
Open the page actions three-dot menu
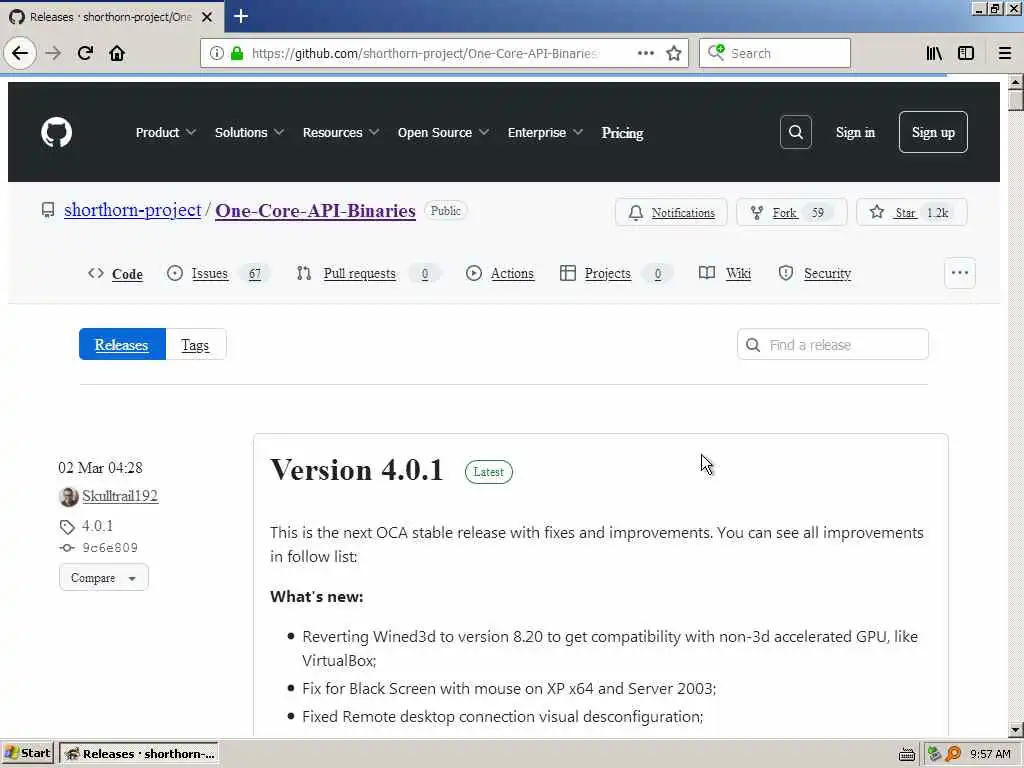point(645,53)
